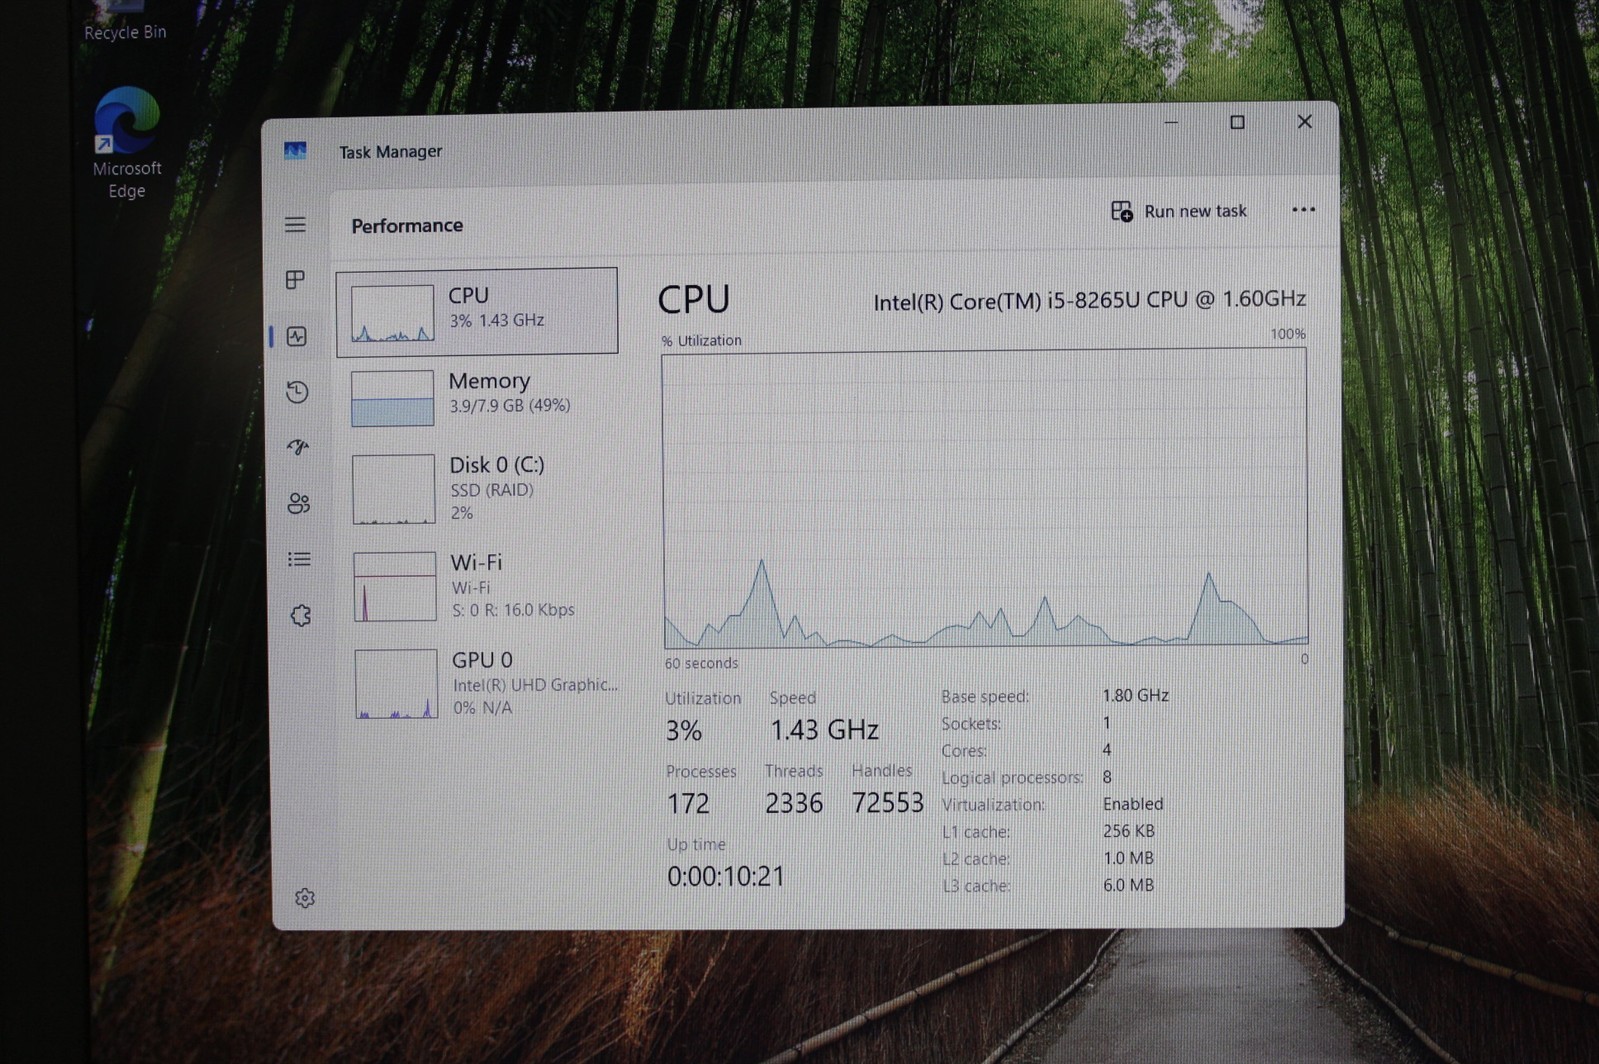This screenshot has height=1064, width=1599.
Task: Click the 60 seconds graph axis label
Action: coord(701,663)
